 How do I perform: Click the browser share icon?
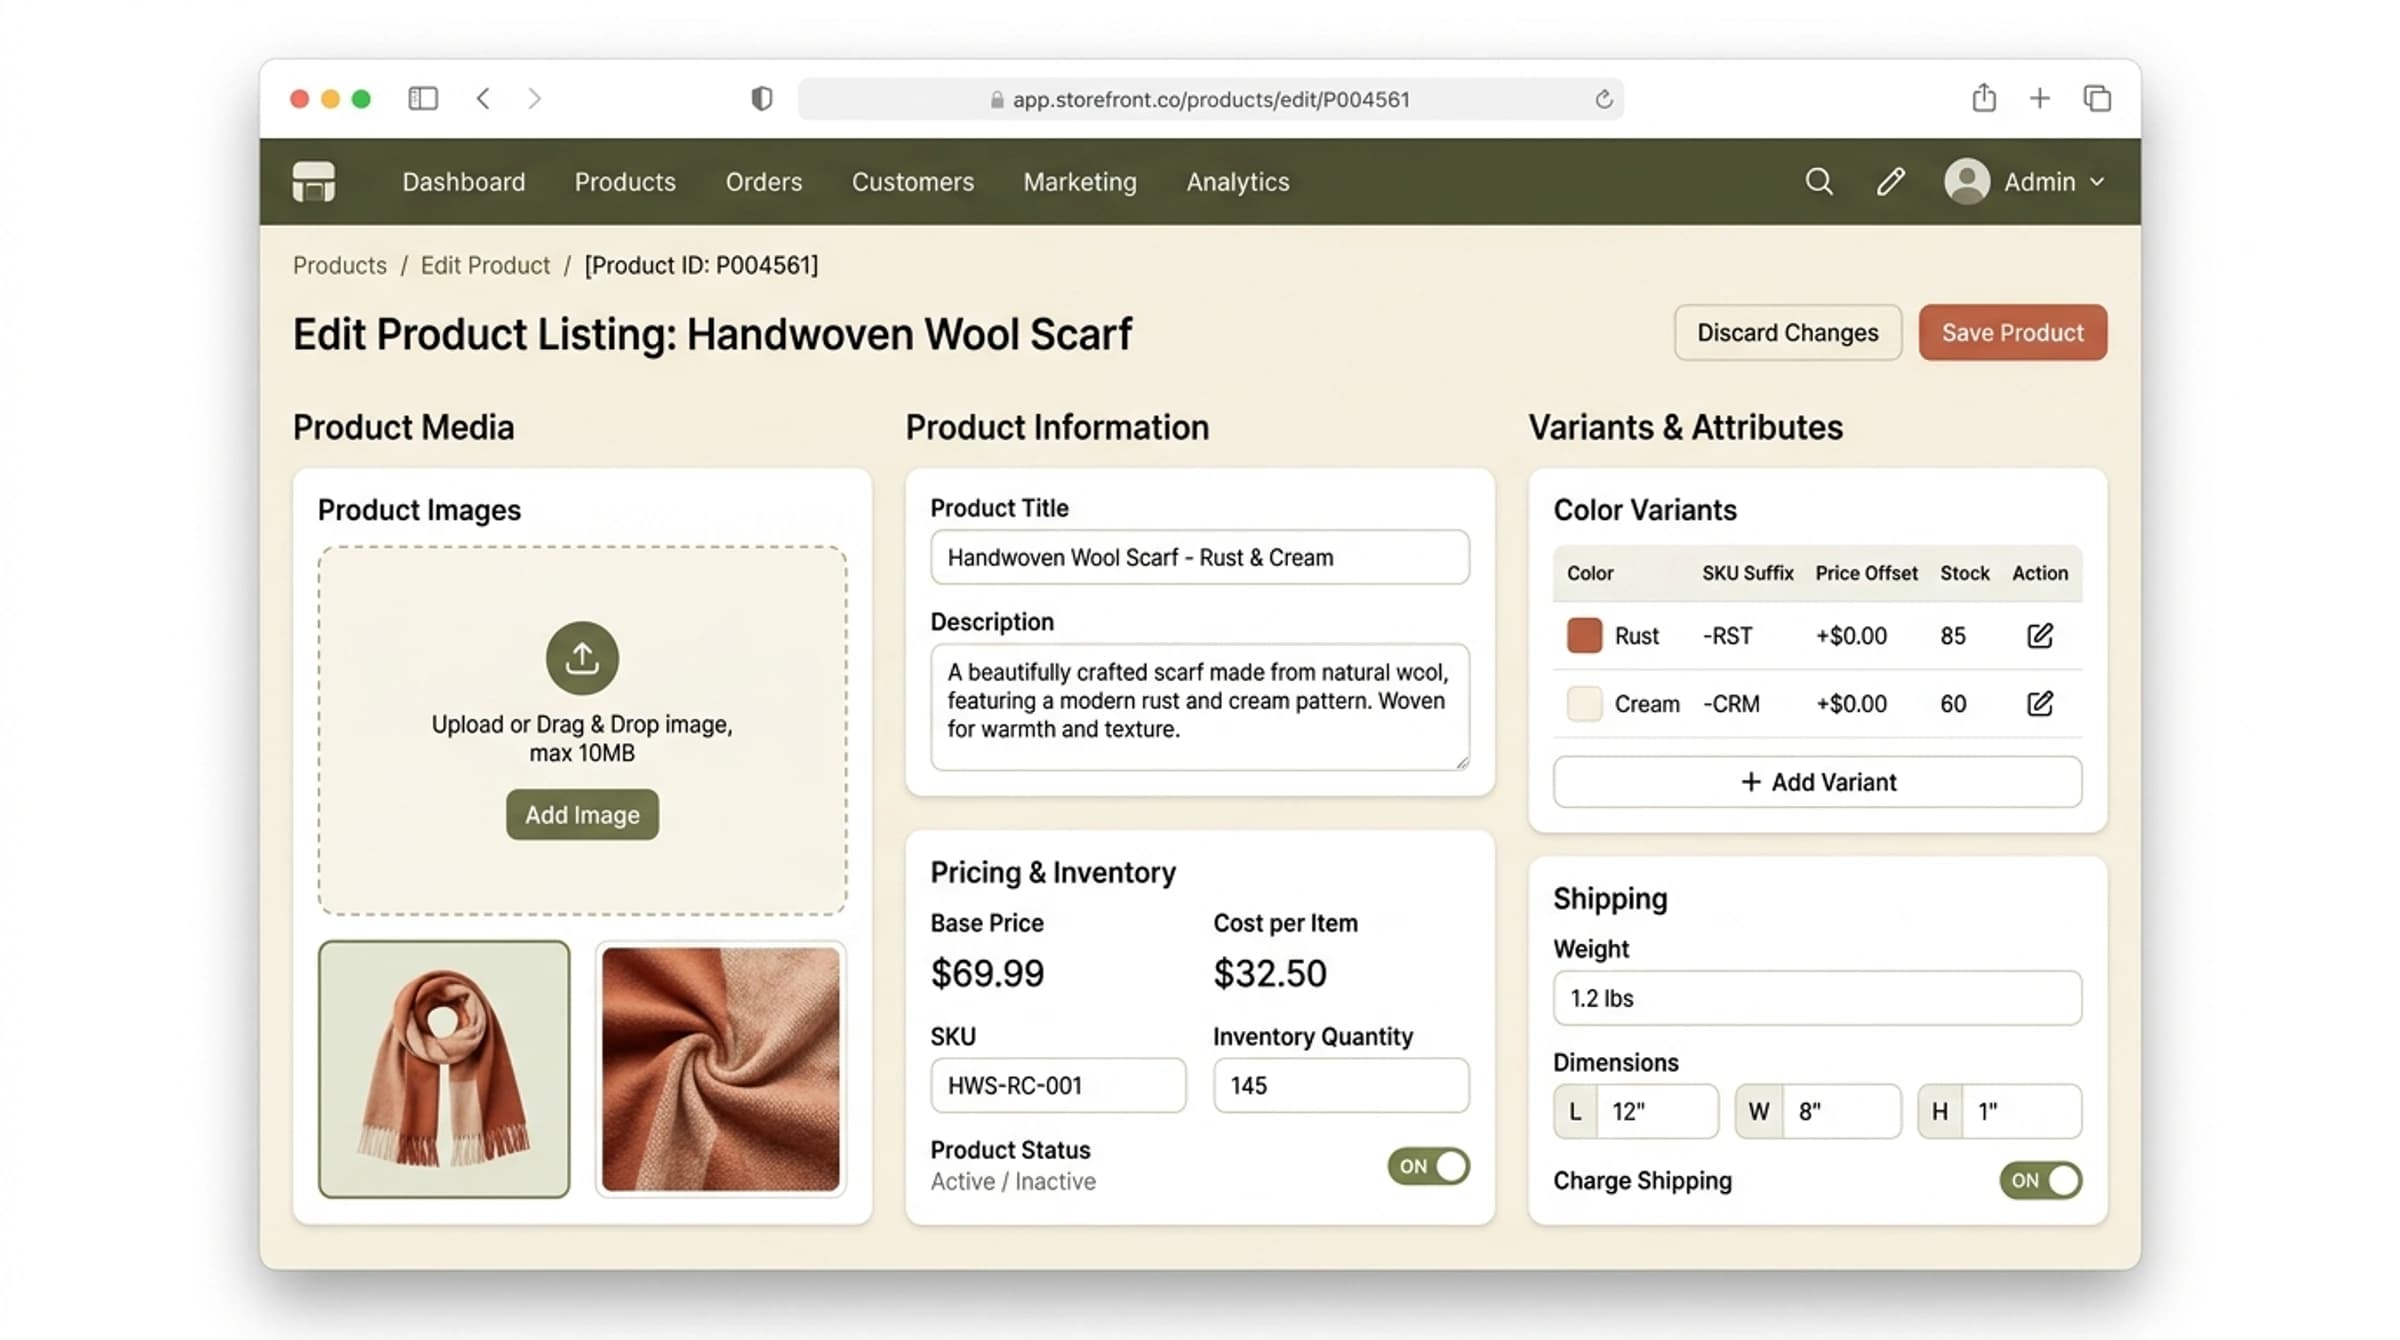1984,97
